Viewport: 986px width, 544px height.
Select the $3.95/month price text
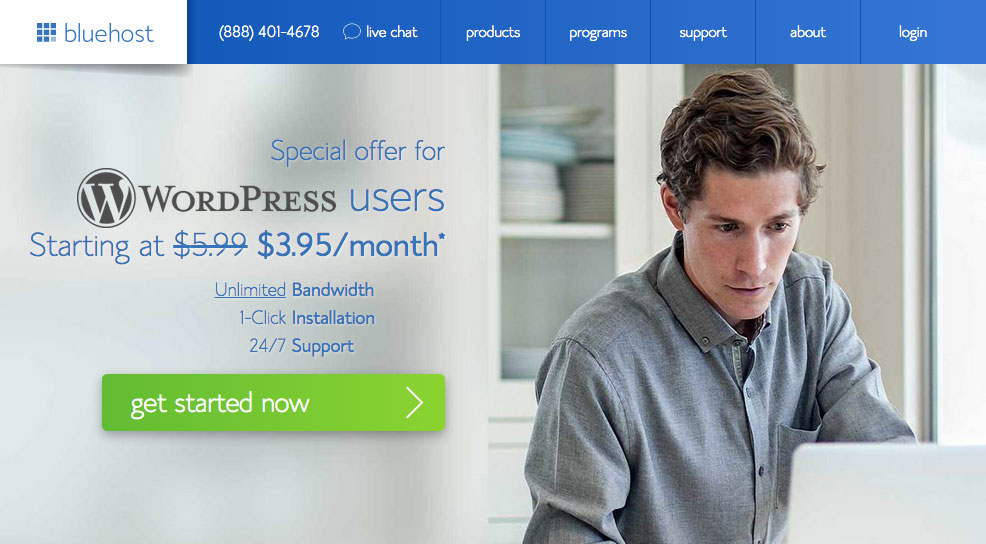pos(351,245)
